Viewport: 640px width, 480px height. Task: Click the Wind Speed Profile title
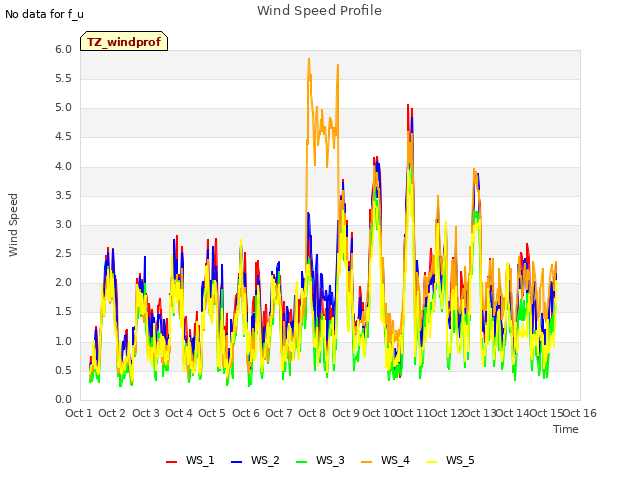click(x=319, y=11)
